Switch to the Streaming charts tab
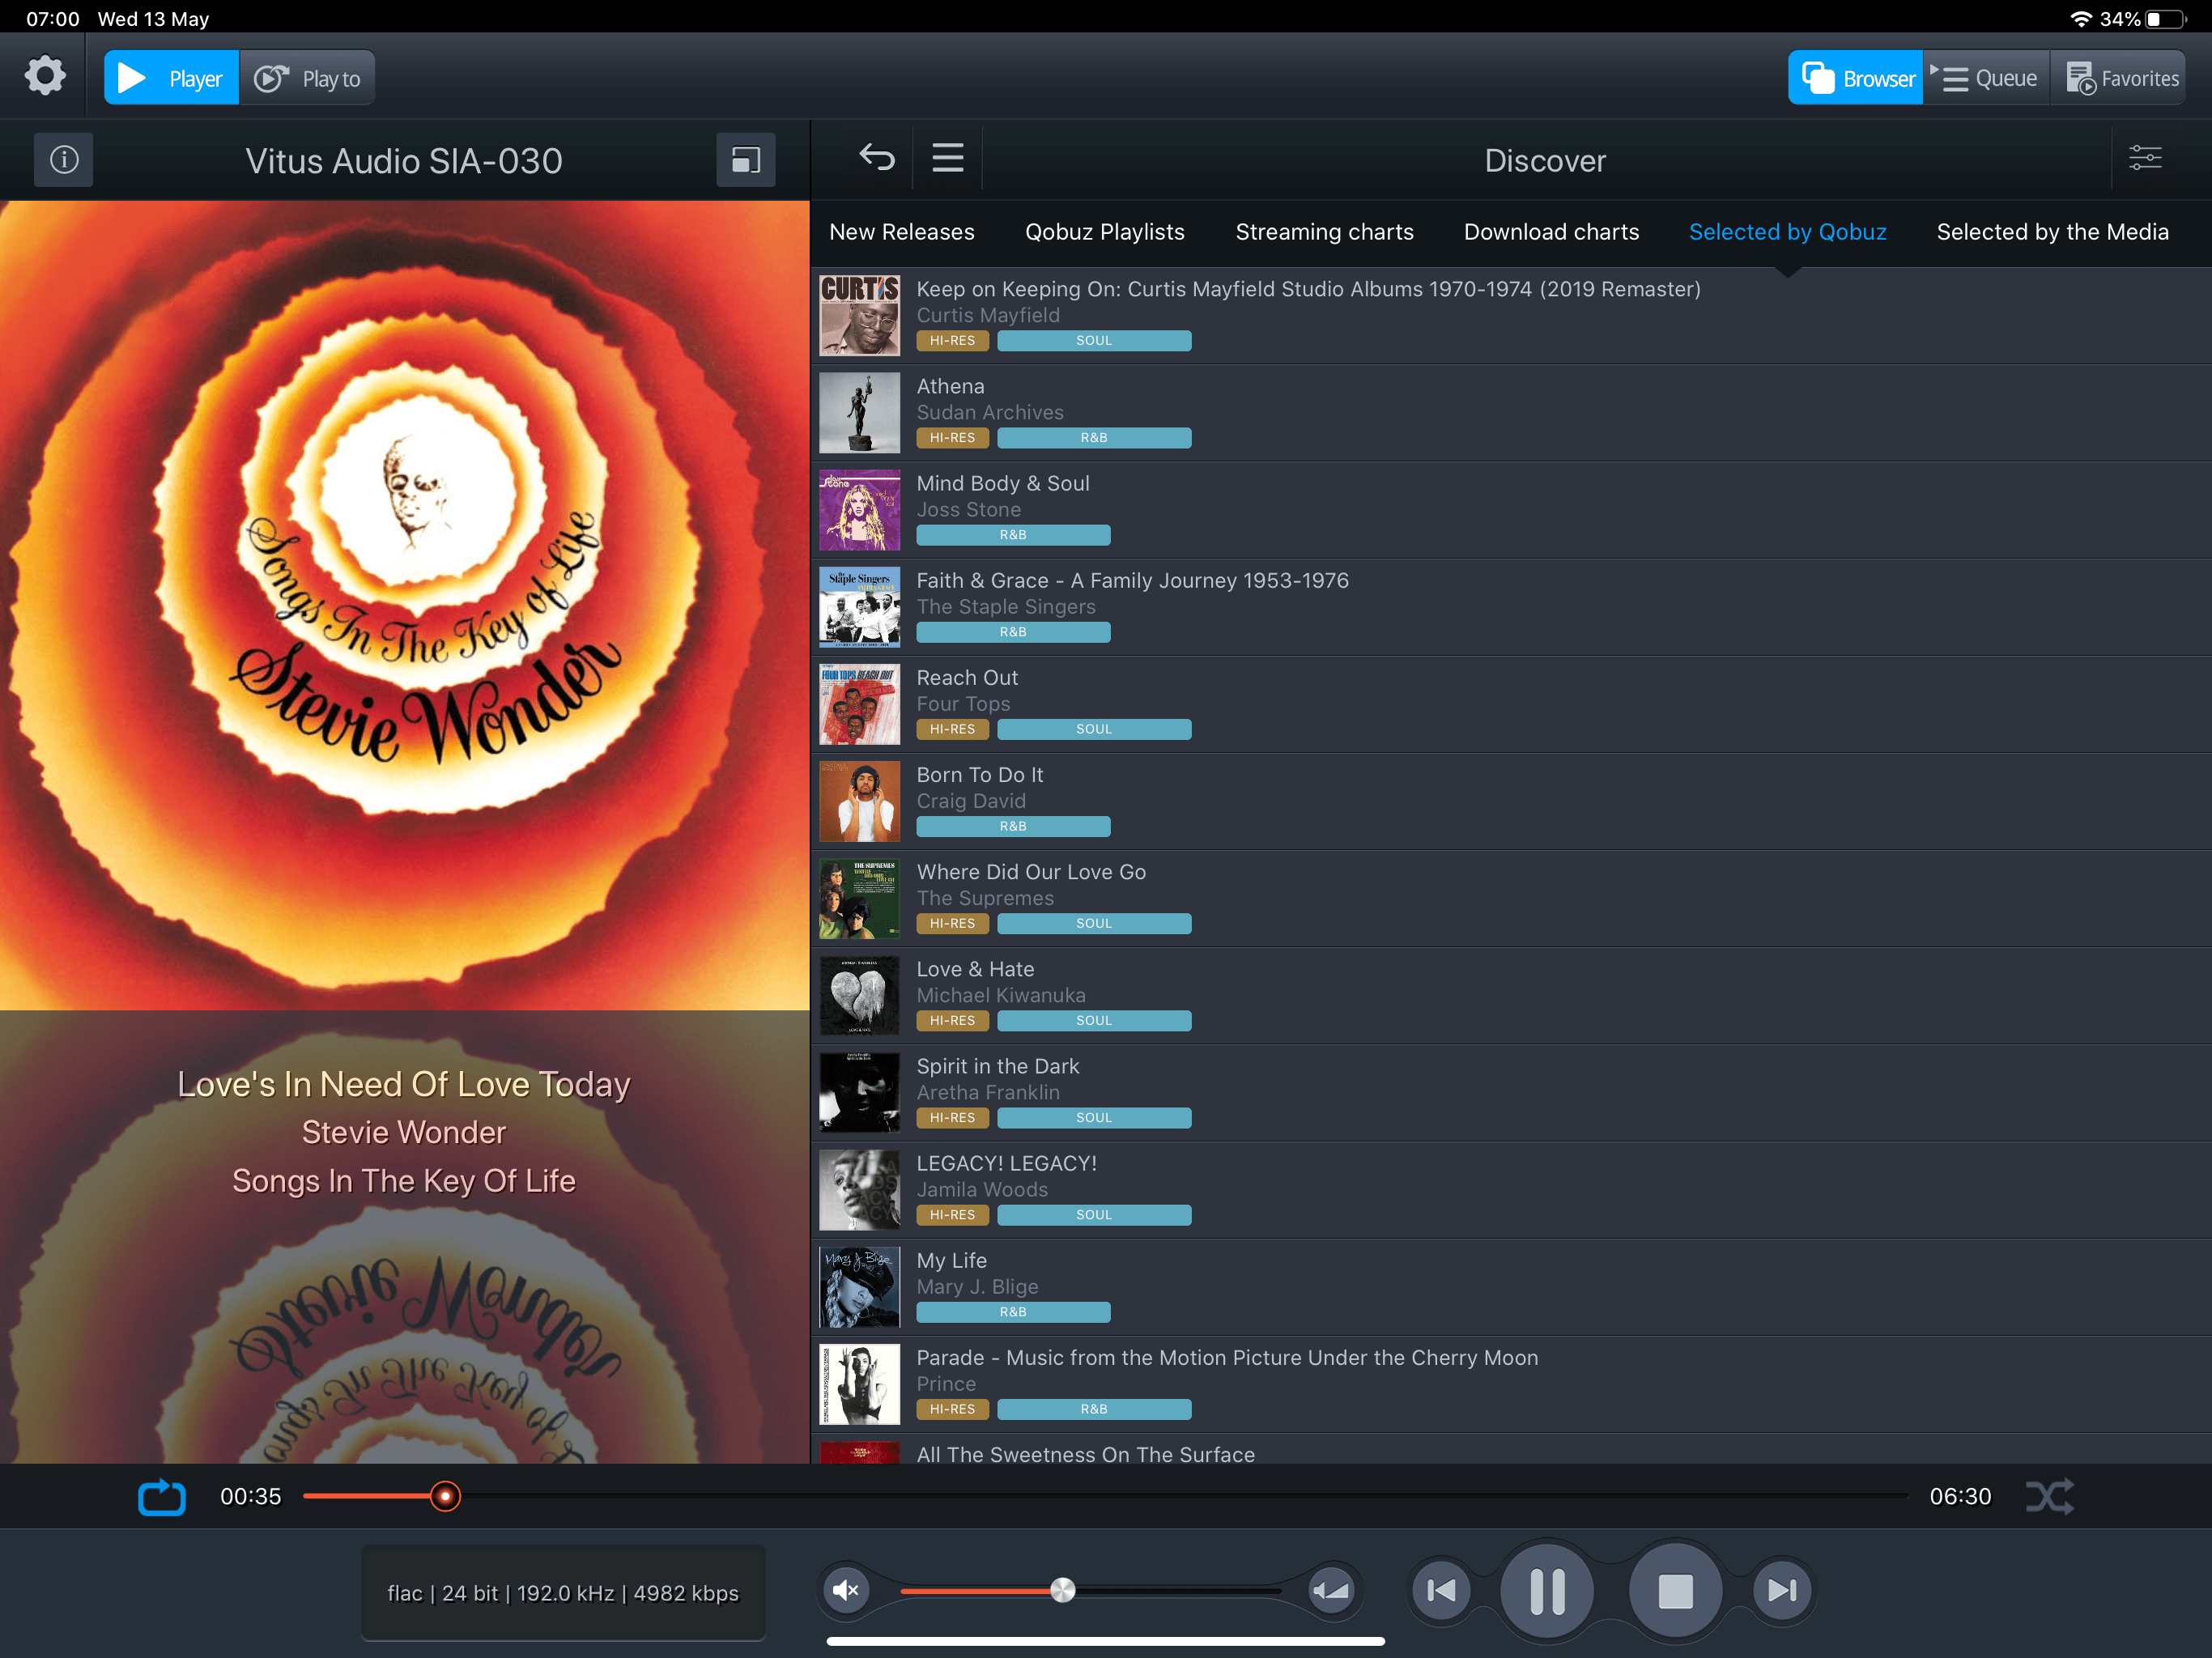Viewport: 2212px width, 1658px height. coord(1324,232)
